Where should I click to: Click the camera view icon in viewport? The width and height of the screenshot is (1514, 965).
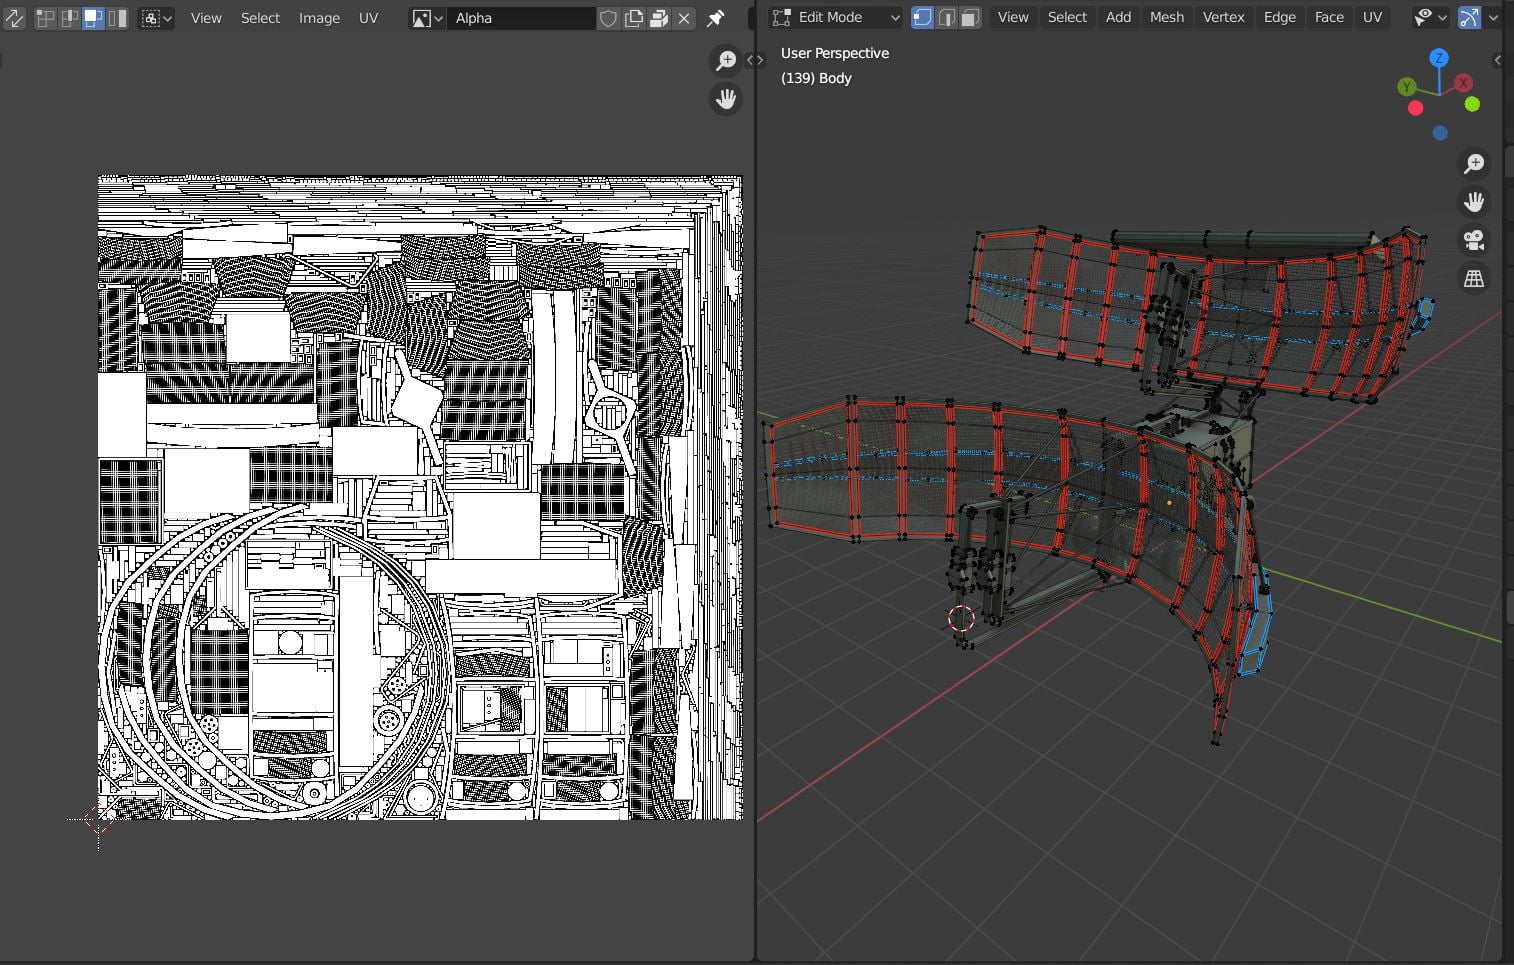(x=1474, y=240)
